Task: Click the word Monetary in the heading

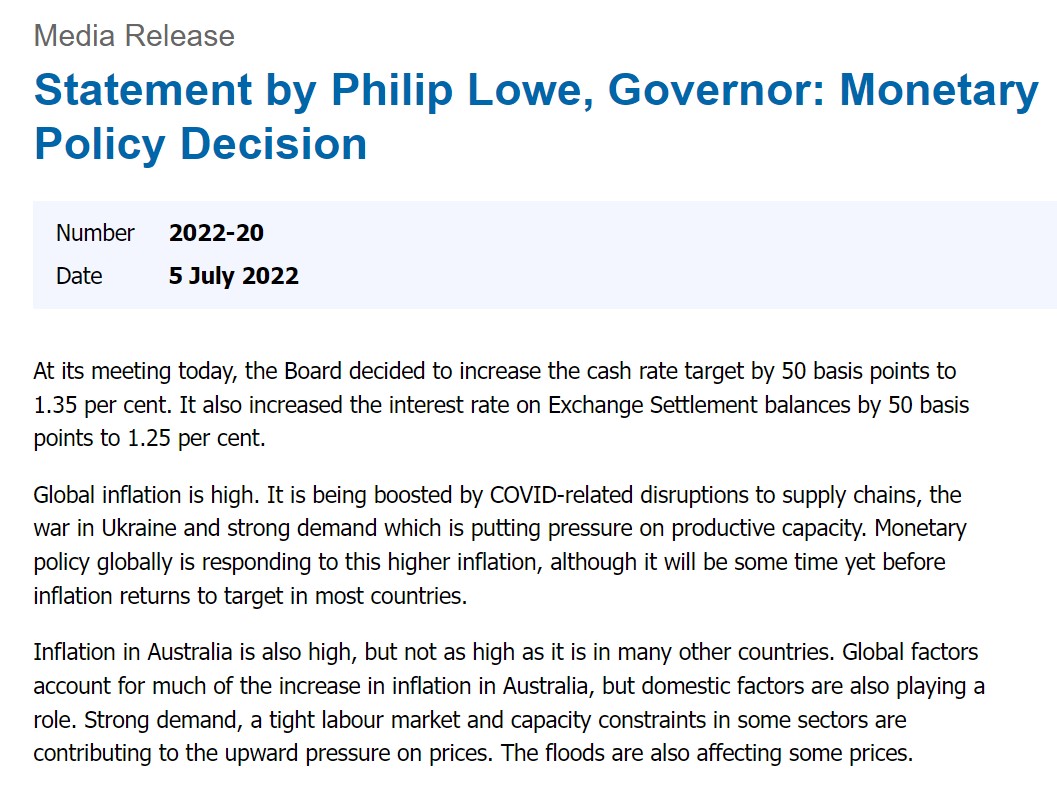Action: 938,90
